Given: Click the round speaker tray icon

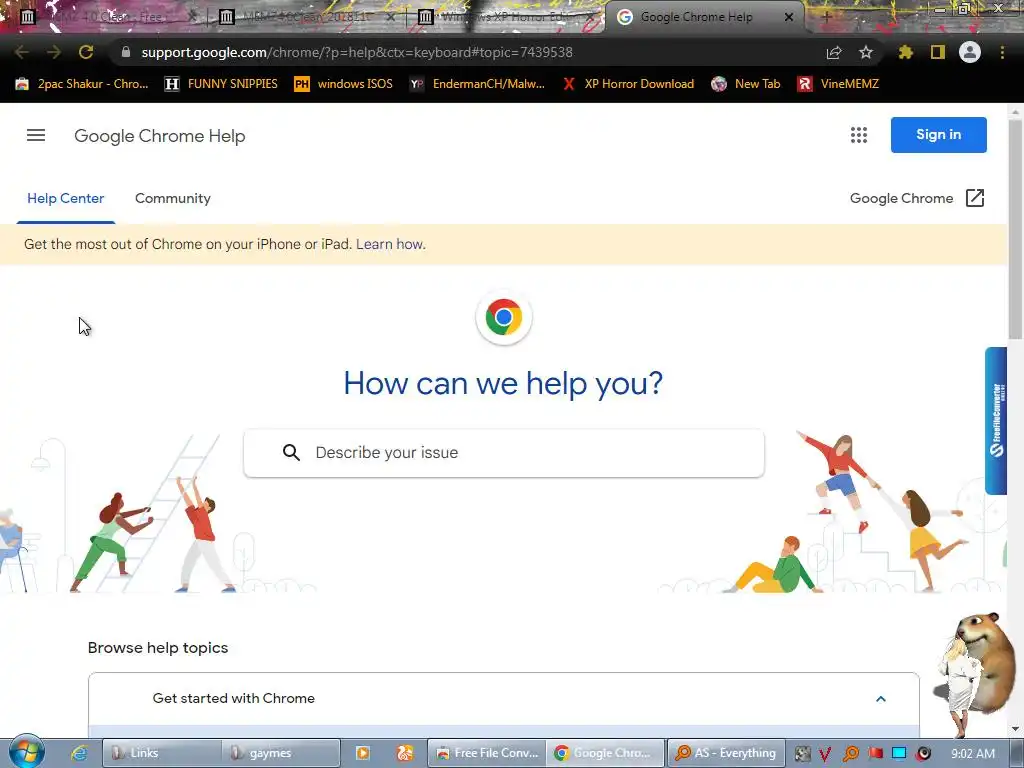Looking at the screenshot, I should click(x=923, y=753).
